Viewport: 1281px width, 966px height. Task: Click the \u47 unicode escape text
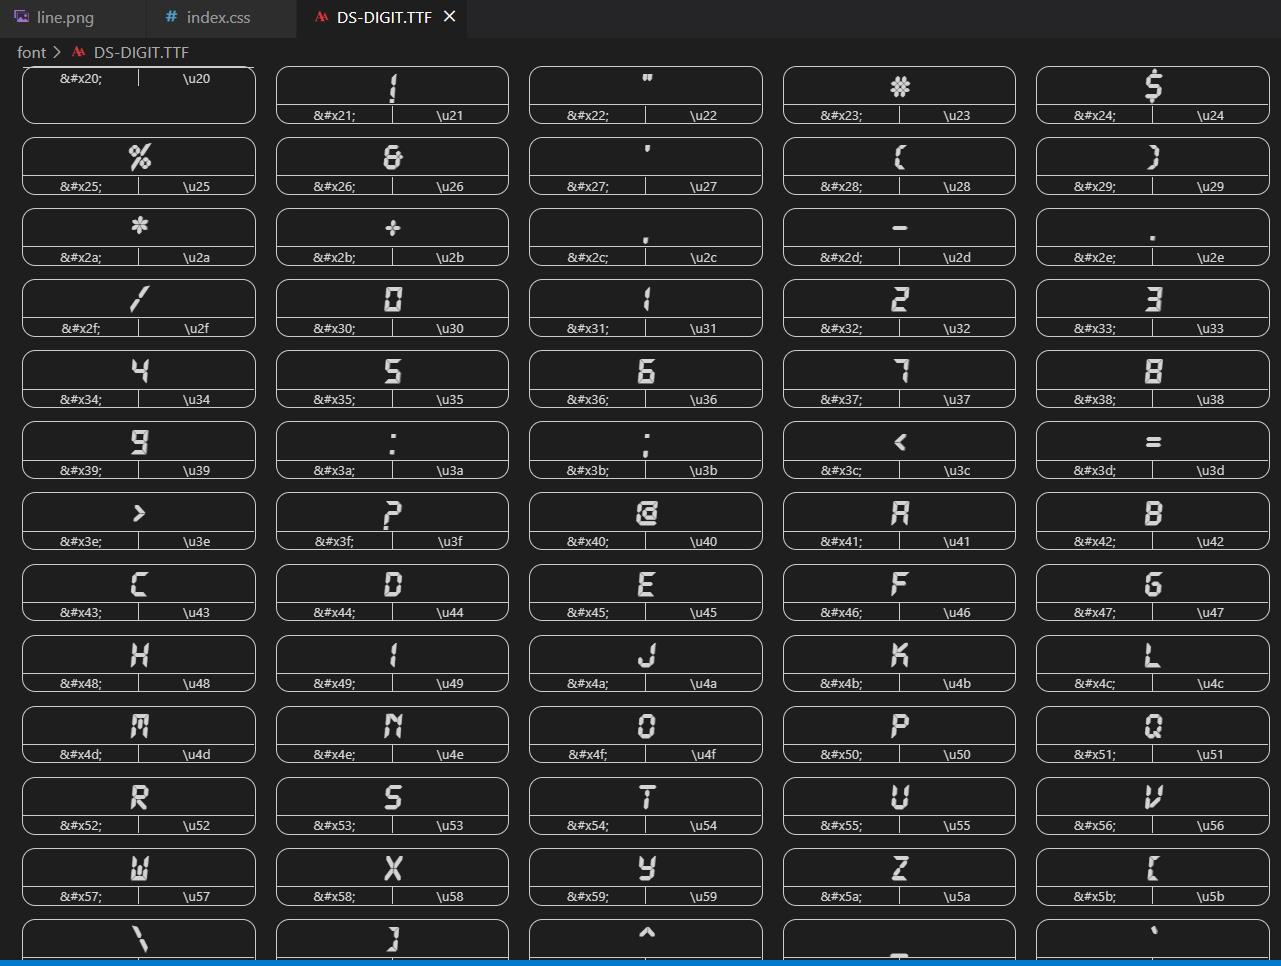1210,612
